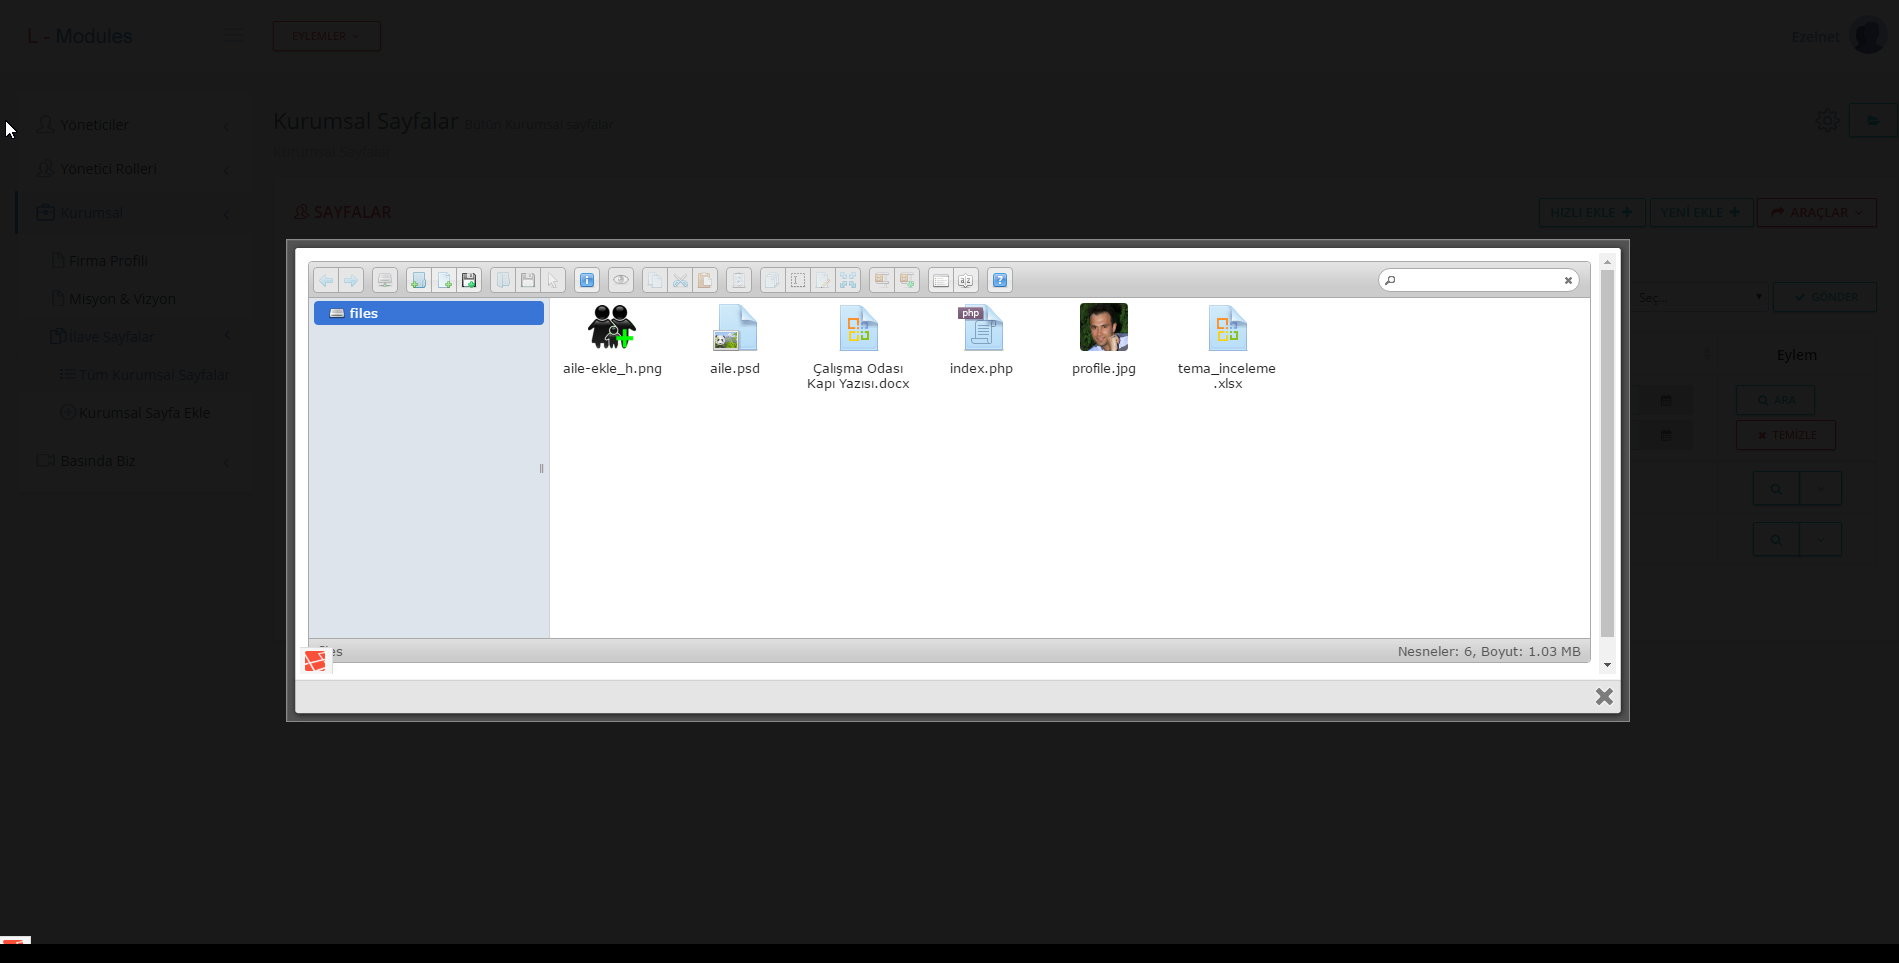Viewport: 1899px width, 963px height.
Task: Duplicate the selected file icon
Action: pos(772,280)
